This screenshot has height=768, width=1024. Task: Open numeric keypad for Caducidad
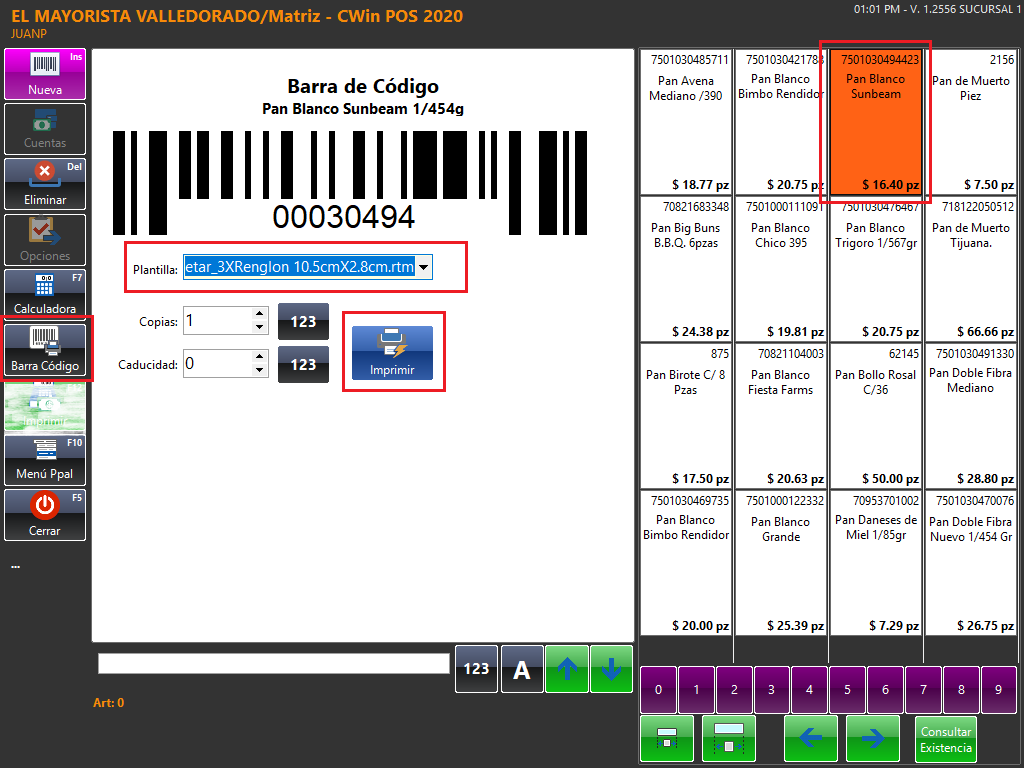click(x=303, y=365)
